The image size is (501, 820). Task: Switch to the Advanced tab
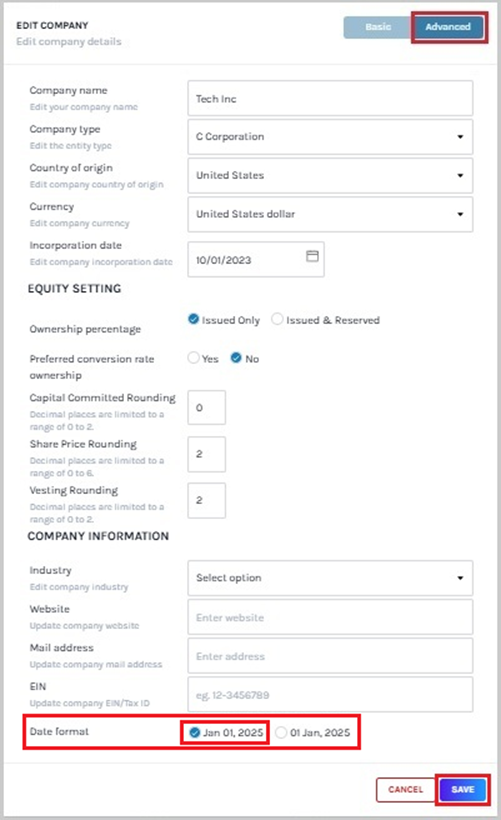[x=449, y=27]
